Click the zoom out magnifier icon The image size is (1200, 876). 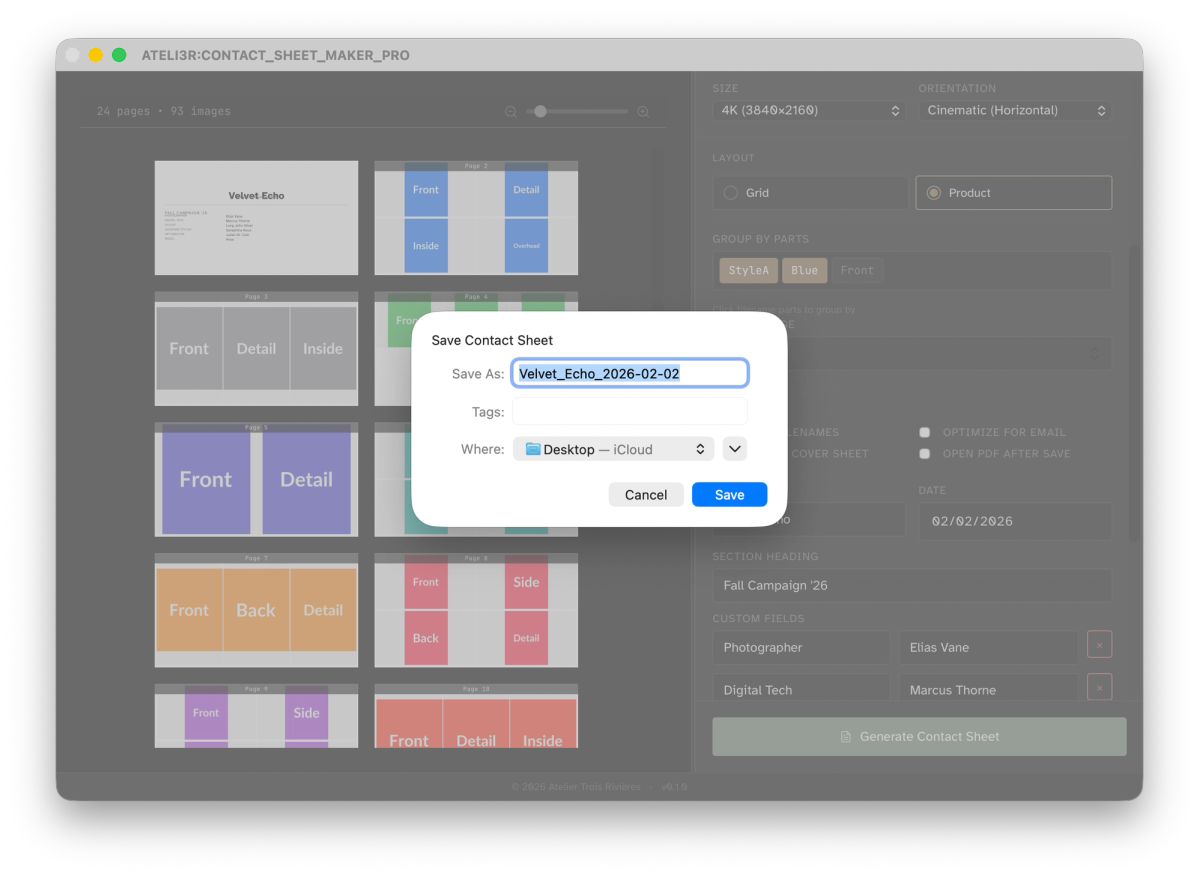(x=512, y=112)
